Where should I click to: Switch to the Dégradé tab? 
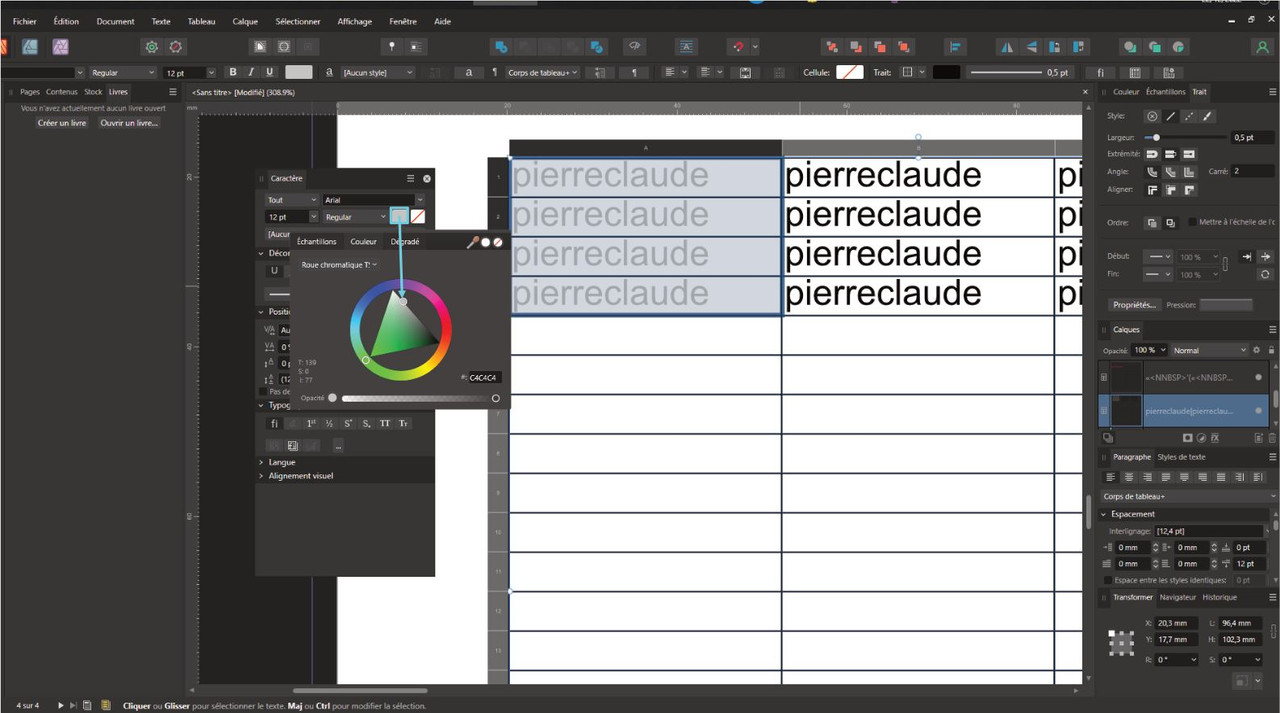point(405,241)
